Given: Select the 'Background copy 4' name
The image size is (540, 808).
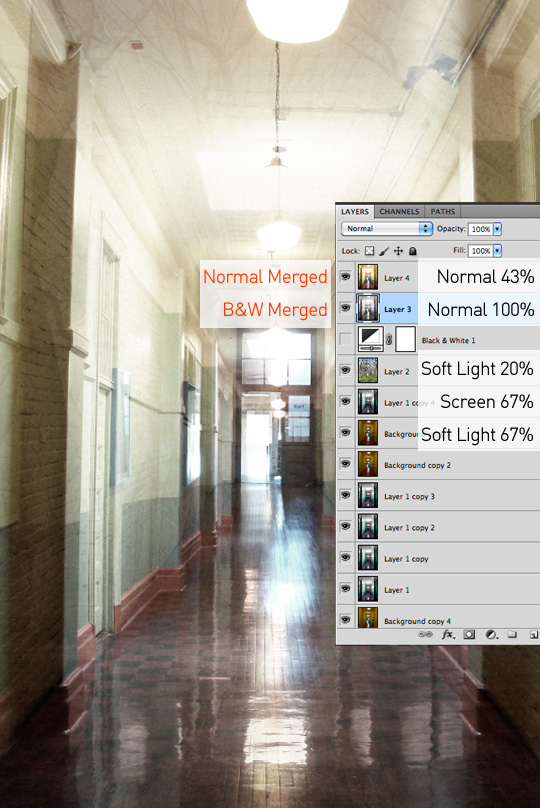Looking at the screenshot, I should click(417, 621).
